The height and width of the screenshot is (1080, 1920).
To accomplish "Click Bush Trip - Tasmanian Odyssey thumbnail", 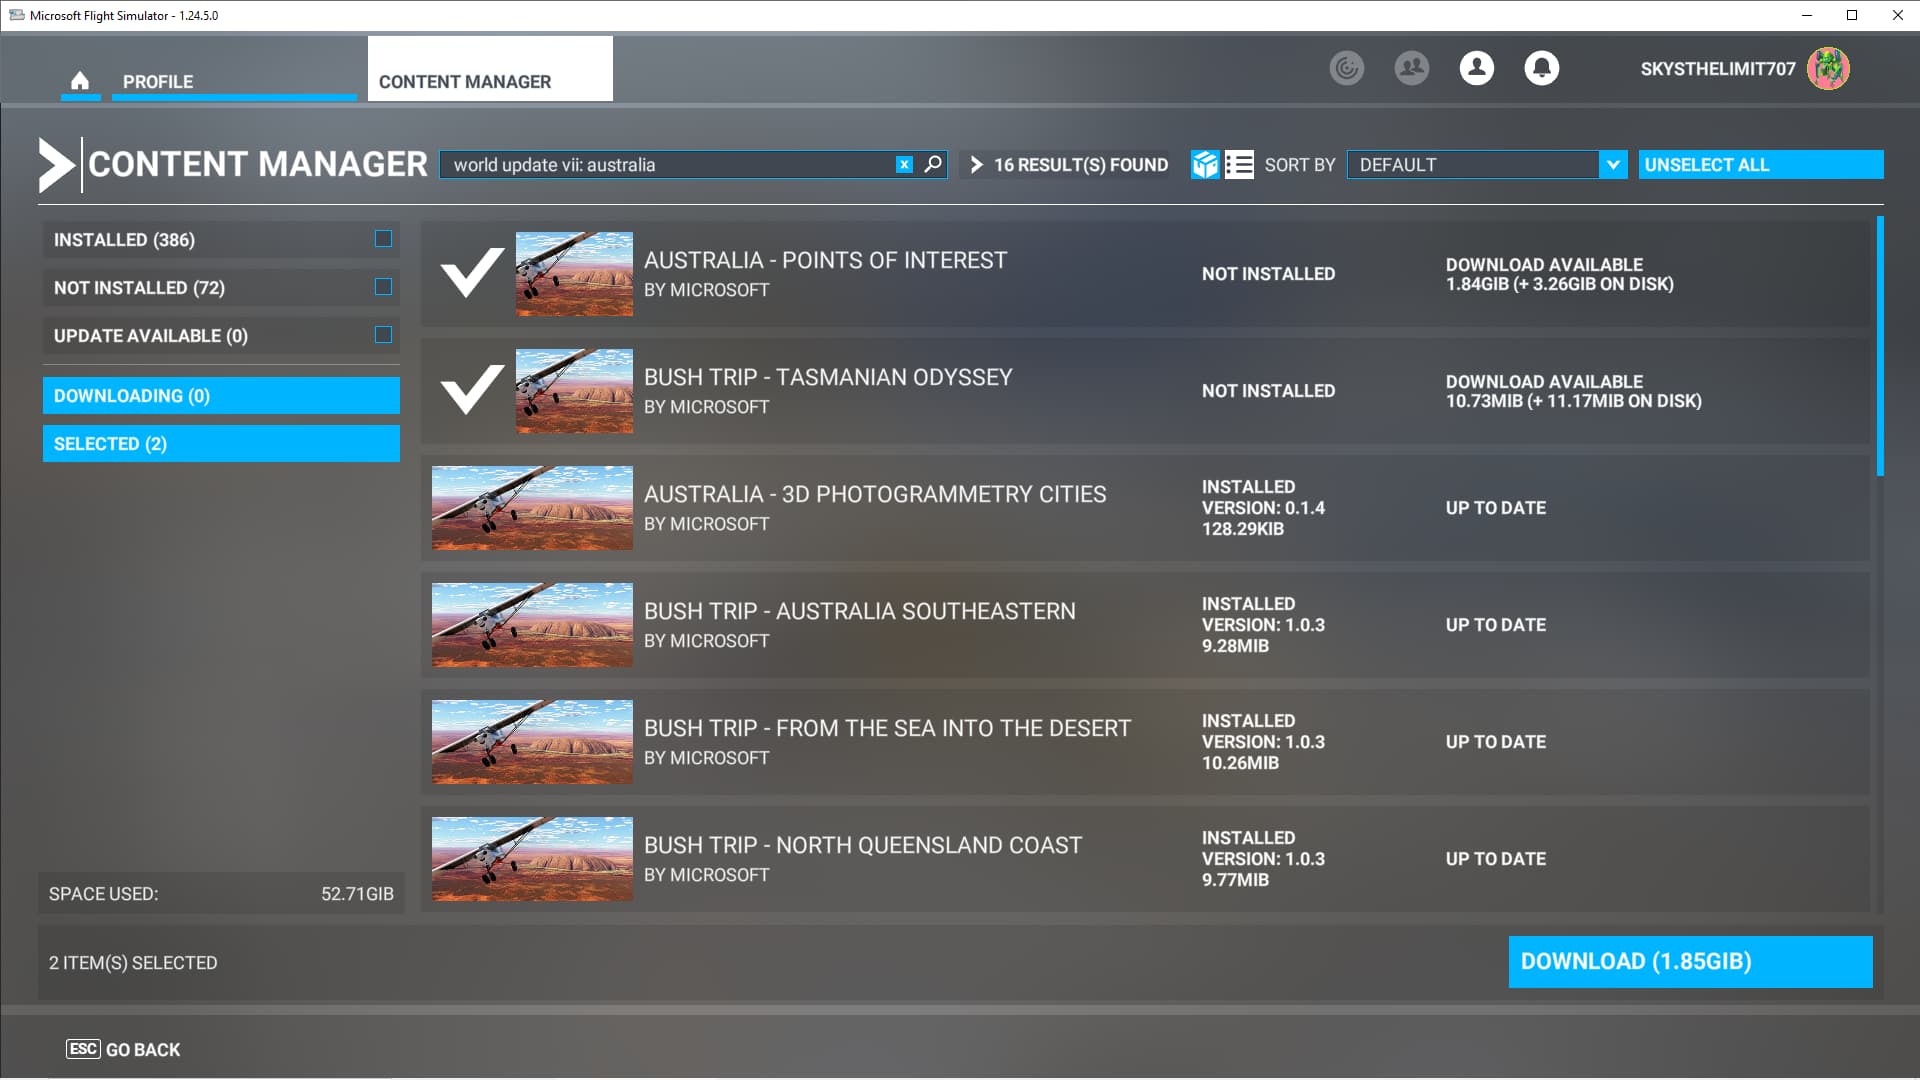I will pos(574,391).
